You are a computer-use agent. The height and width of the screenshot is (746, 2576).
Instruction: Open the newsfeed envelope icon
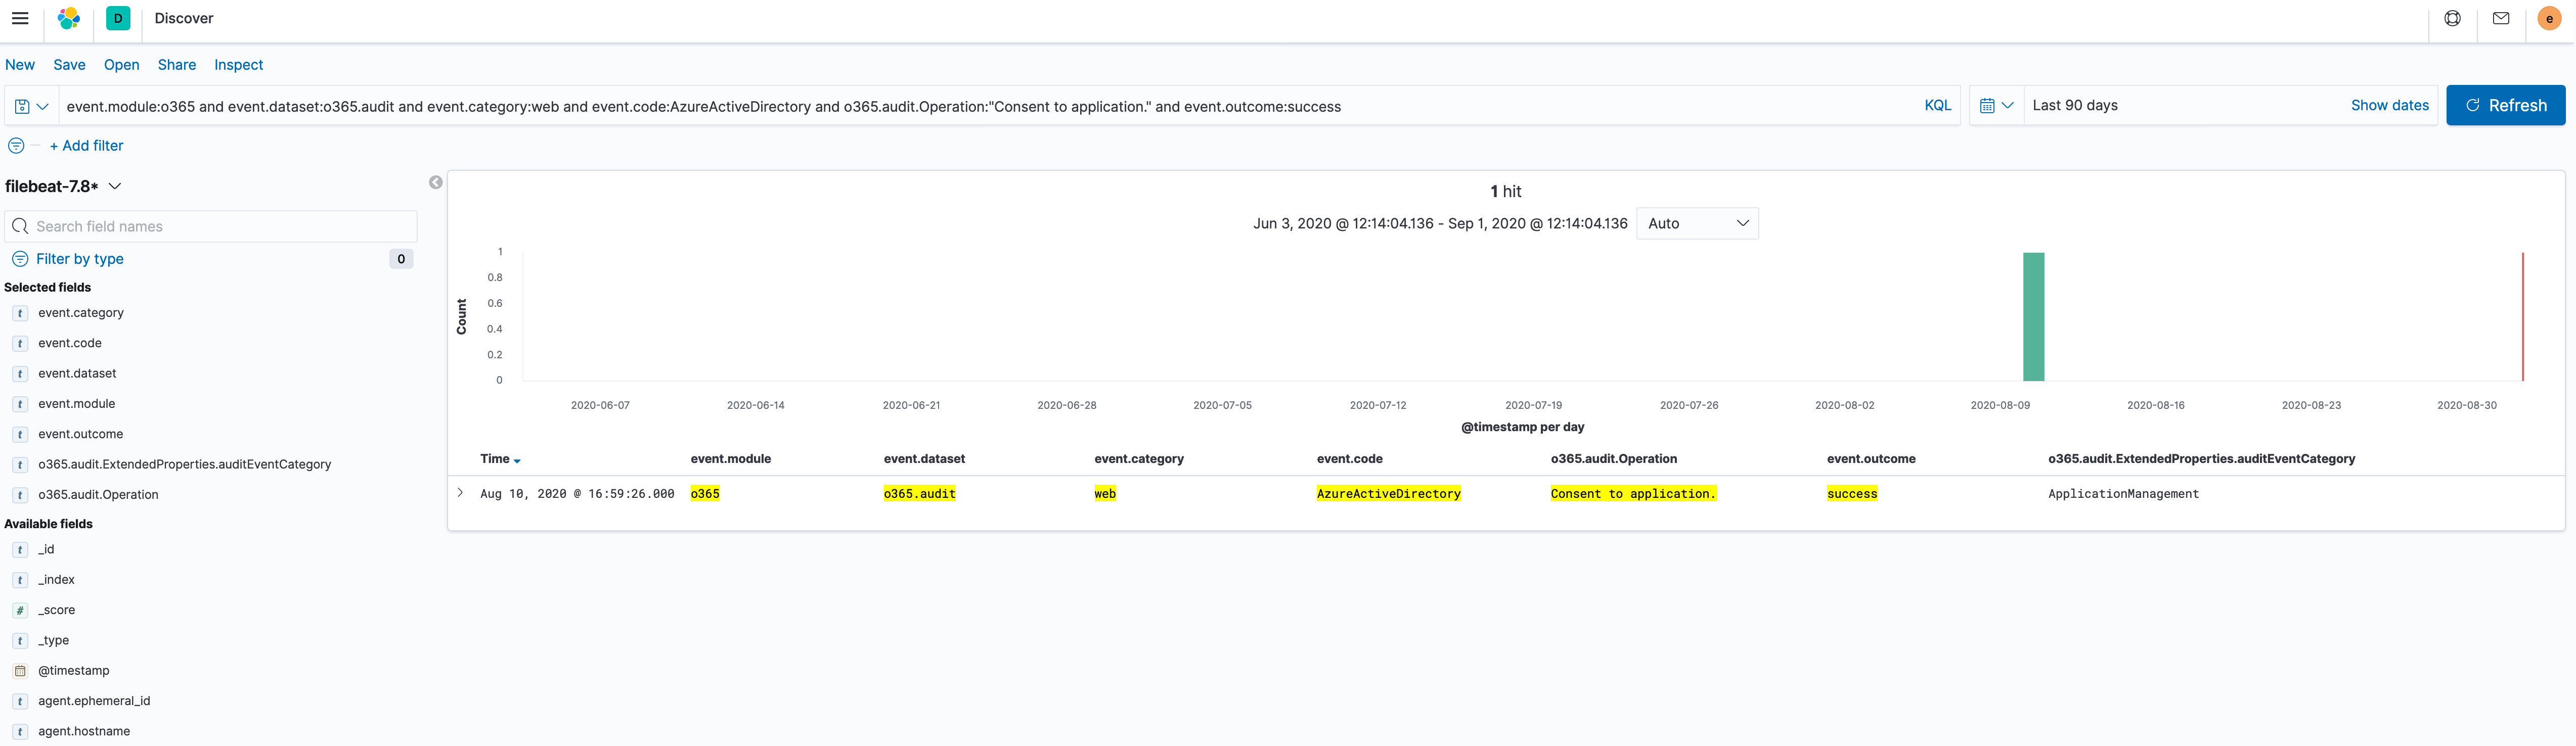pos(2501,18)
